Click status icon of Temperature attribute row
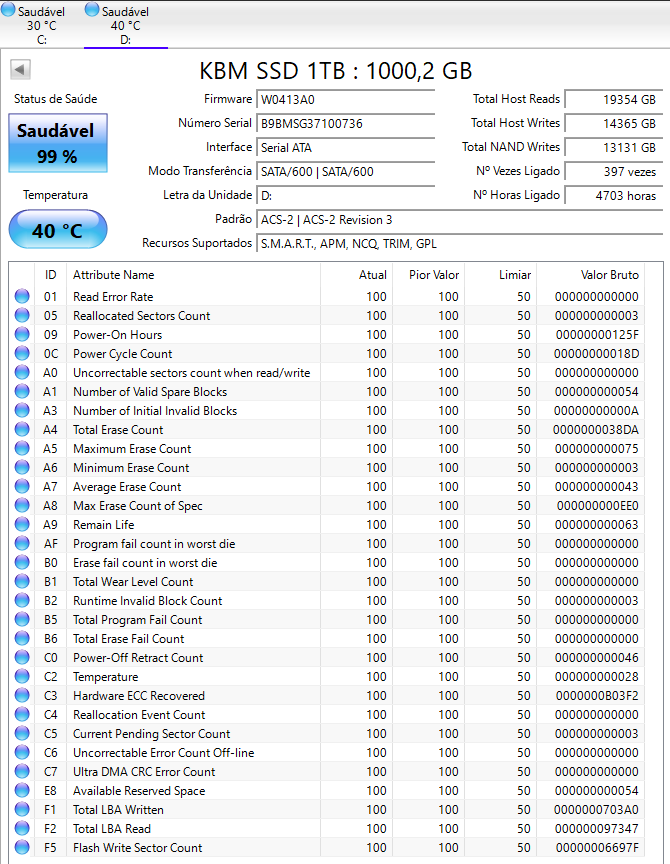The width and height of the screenshot is (670, 864). click(x=22, y=677)
